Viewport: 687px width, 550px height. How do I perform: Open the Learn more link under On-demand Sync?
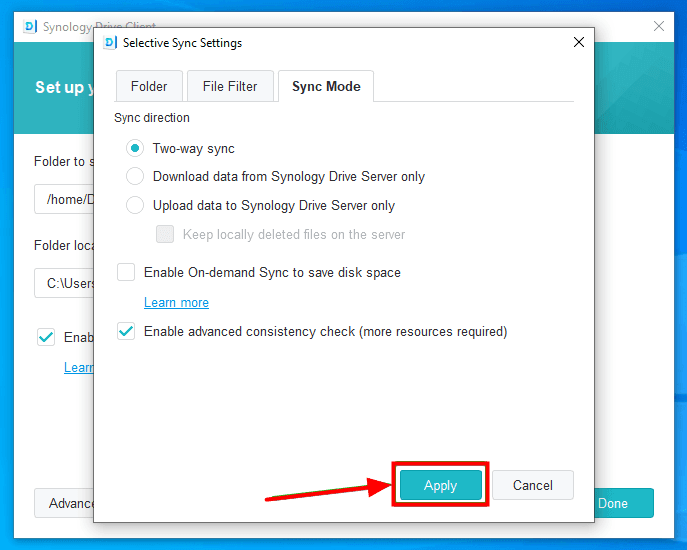tap(176, 302)
